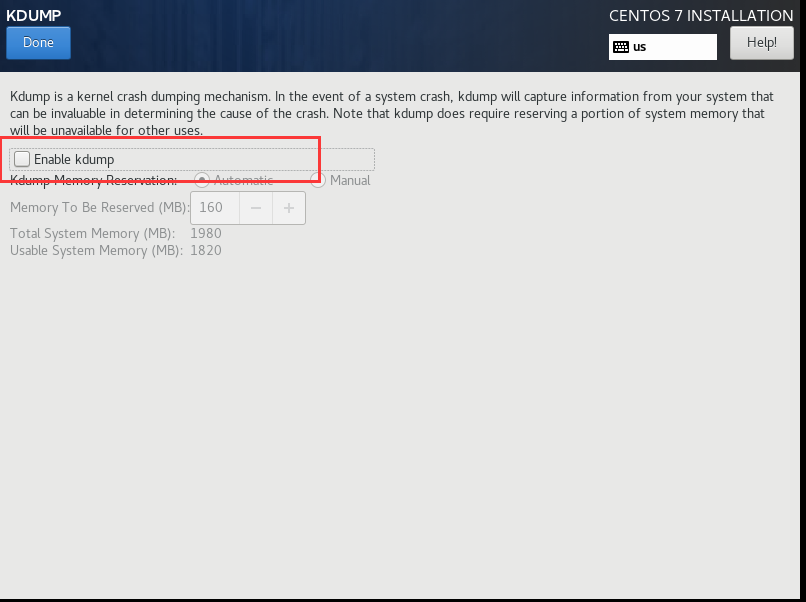Click the Total System Memory value 1980
Screen dimensions: 806x602
(x=206, y=233)
